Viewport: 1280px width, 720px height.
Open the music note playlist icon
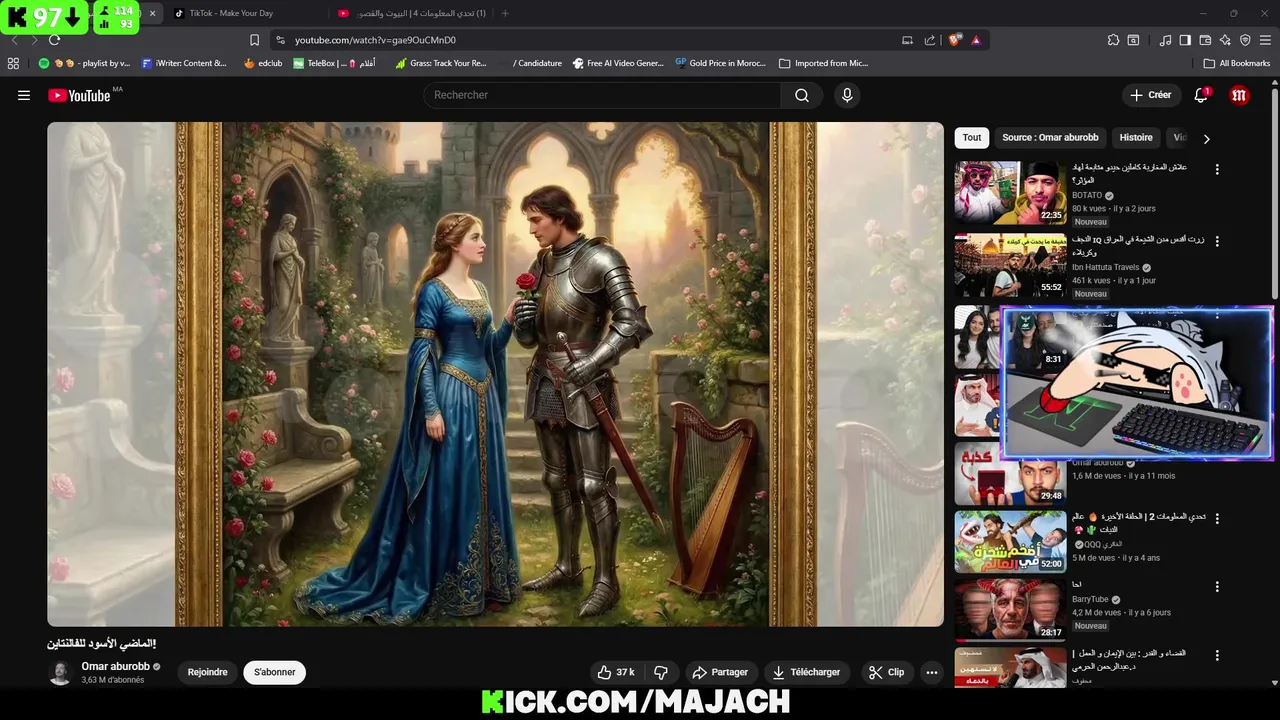1165,40
